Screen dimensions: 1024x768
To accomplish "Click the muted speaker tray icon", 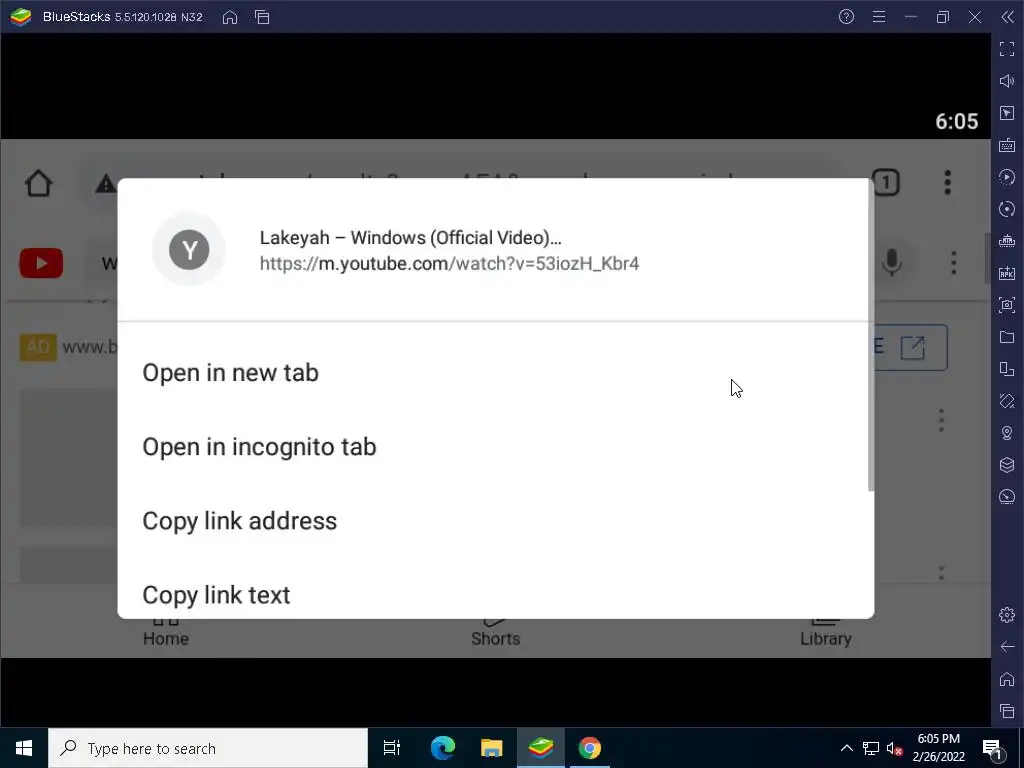I will coord(894,748).
